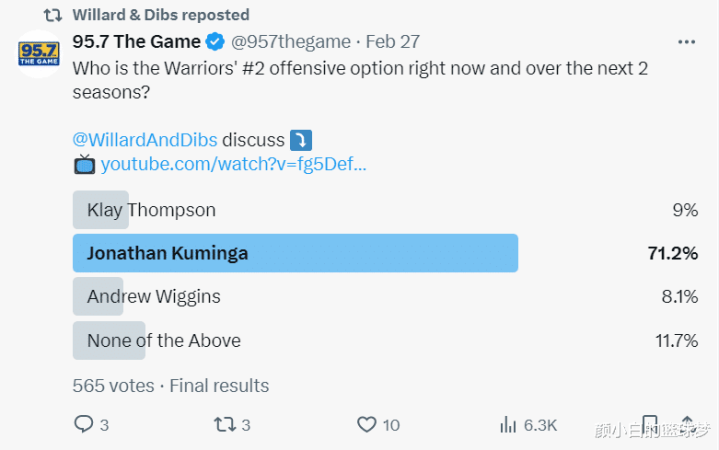Click the 95.7 The Game account name
Viewport: 719px width, 450px height.
click(137, 42)
